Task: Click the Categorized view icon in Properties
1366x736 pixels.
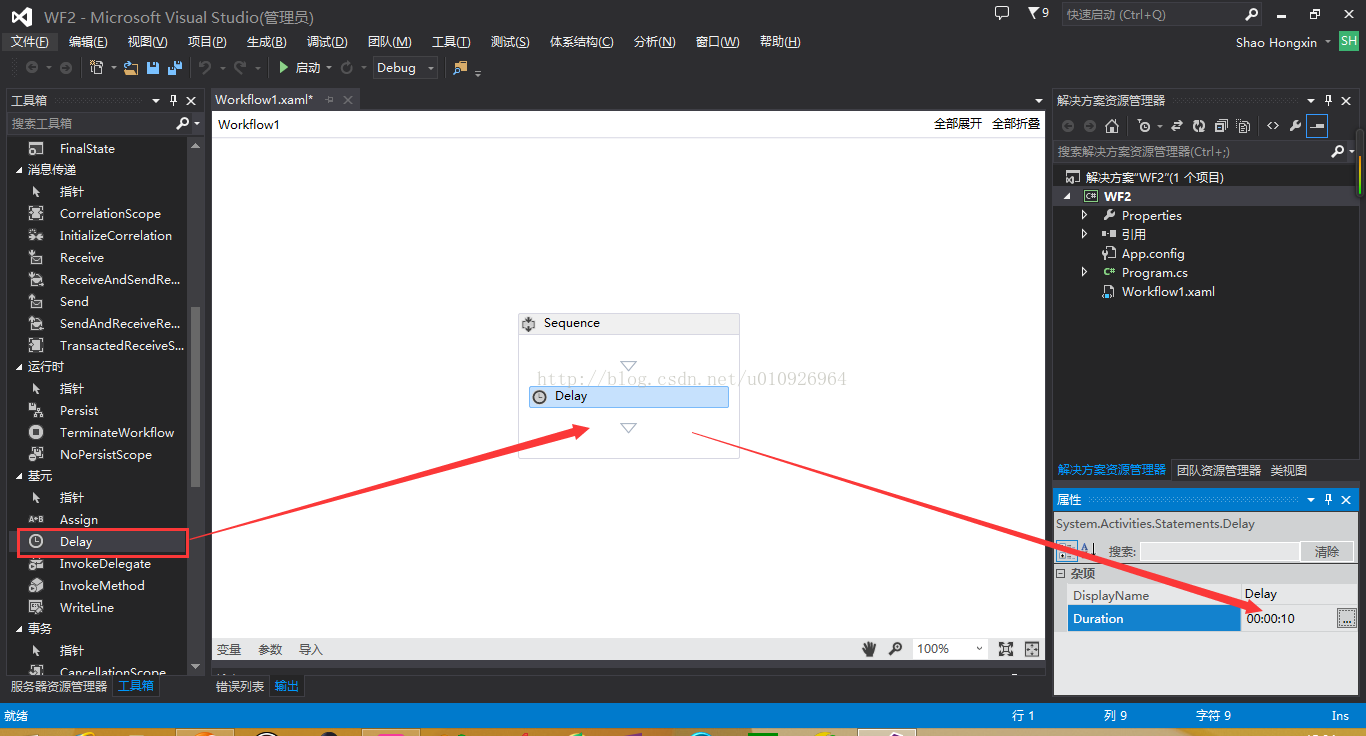Action: [1067, 551]
